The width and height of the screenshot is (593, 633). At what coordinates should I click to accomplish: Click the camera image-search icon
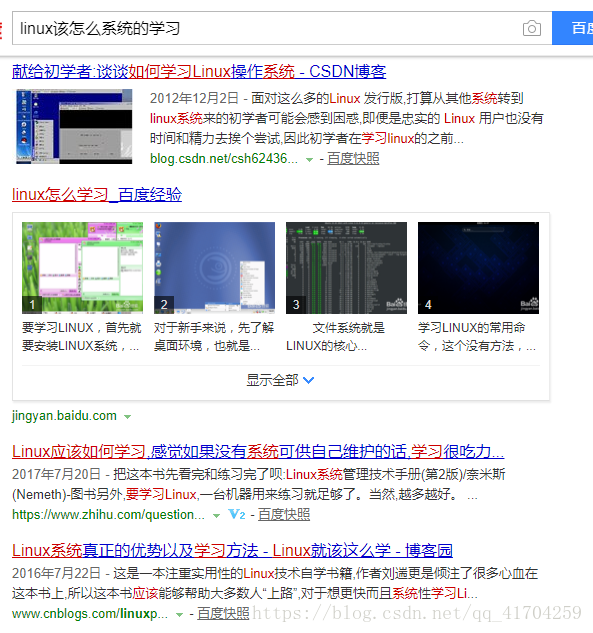[532, 28]
